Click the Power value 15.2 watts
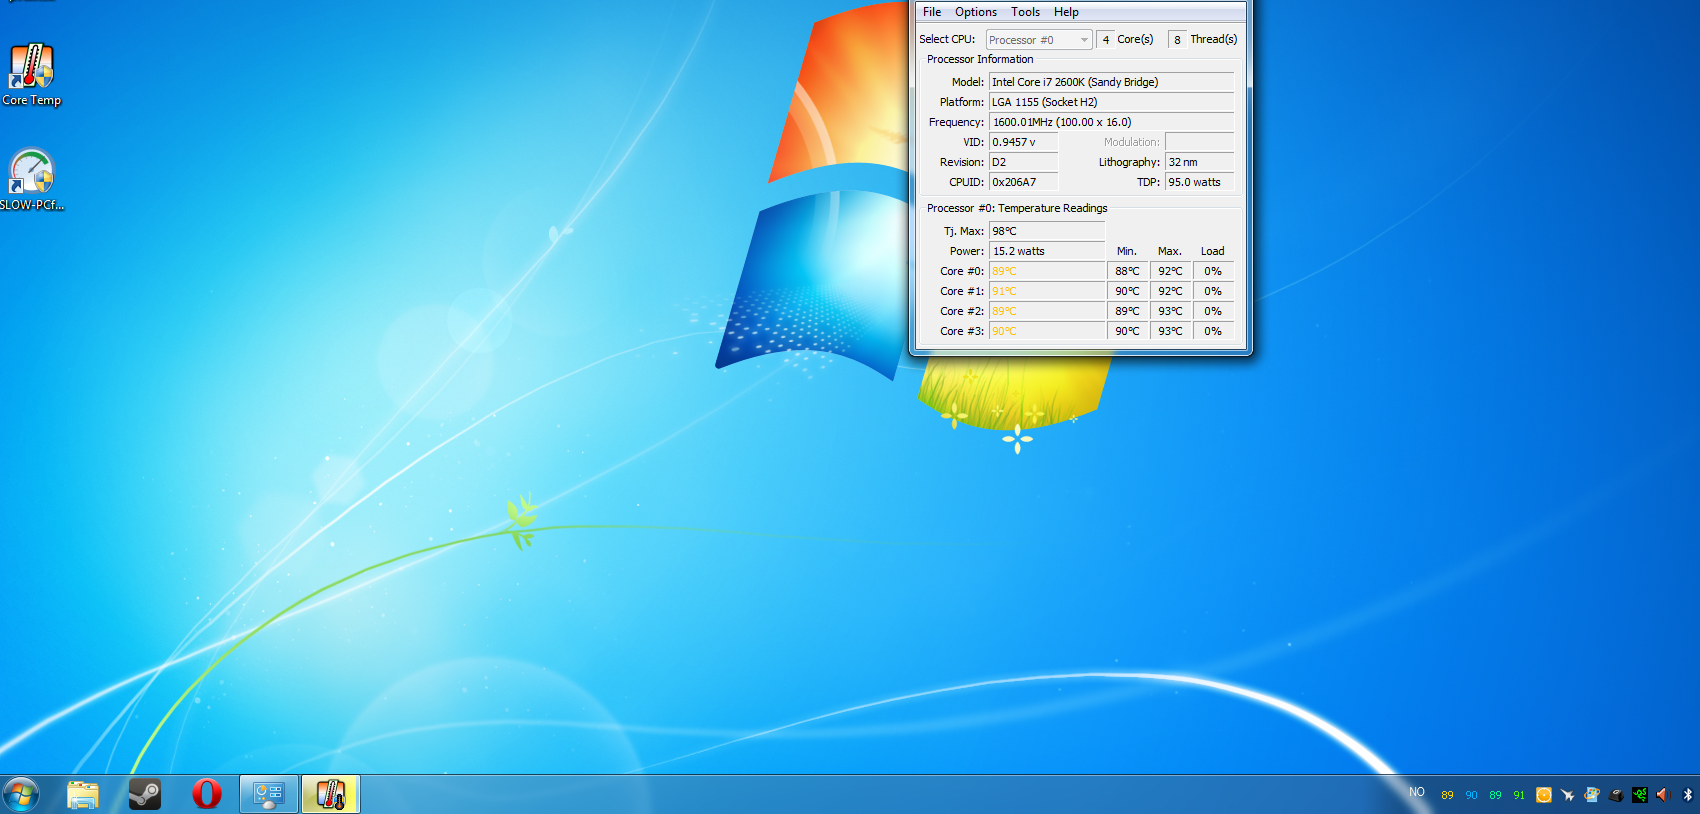1700x814 pixels. tap(1047, 251)
